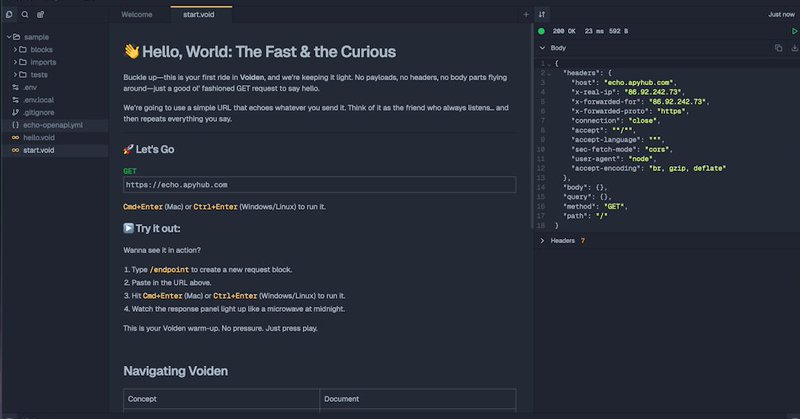Image resolution: width=800 pixels, height=419 pixels.
Task: Download the response body
Action: 794,48
